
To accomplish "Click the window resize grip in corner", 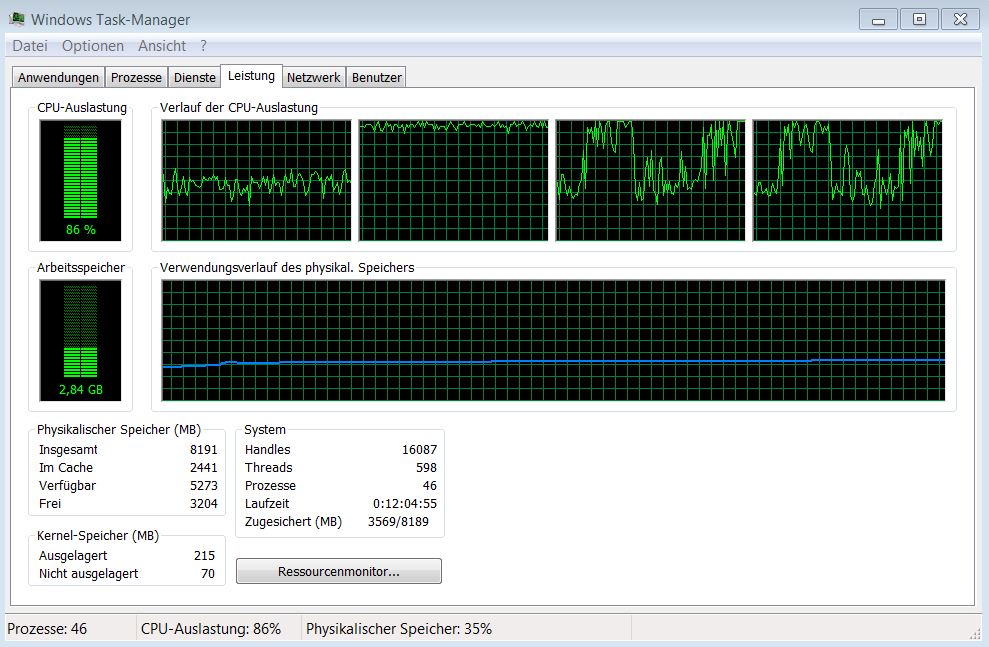I will click(x=975, y=633).
